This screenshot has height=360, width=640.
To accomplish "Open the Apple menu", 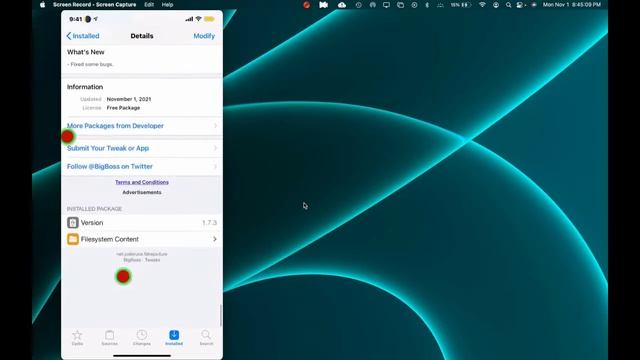I will pos(42,5).
